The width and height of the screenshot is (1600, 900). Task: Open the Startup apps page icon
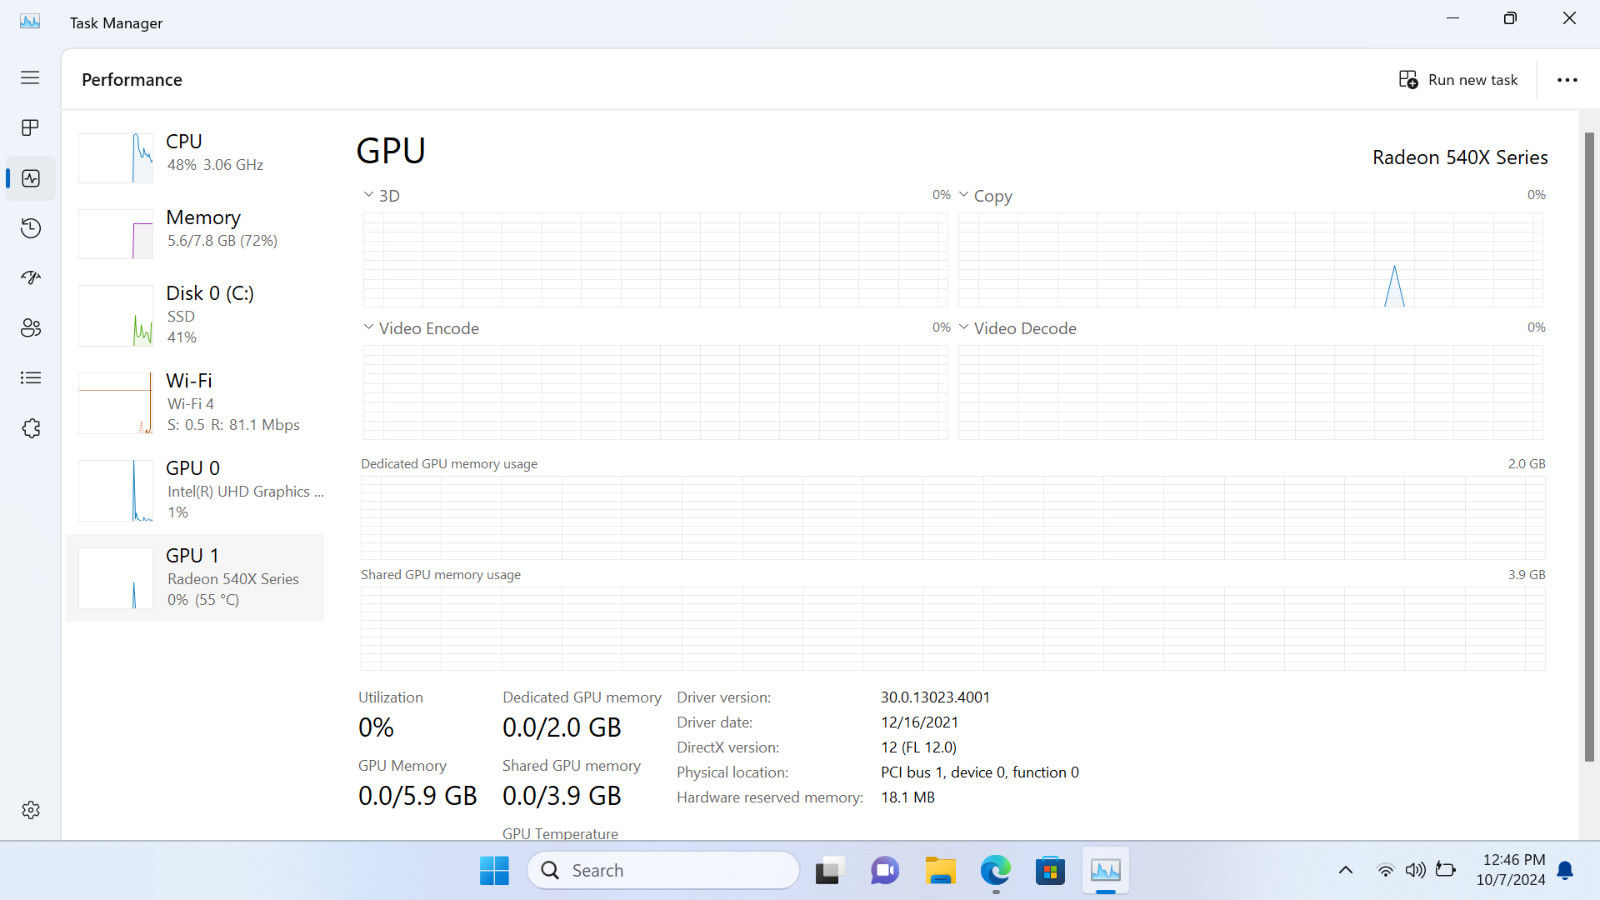31,278
